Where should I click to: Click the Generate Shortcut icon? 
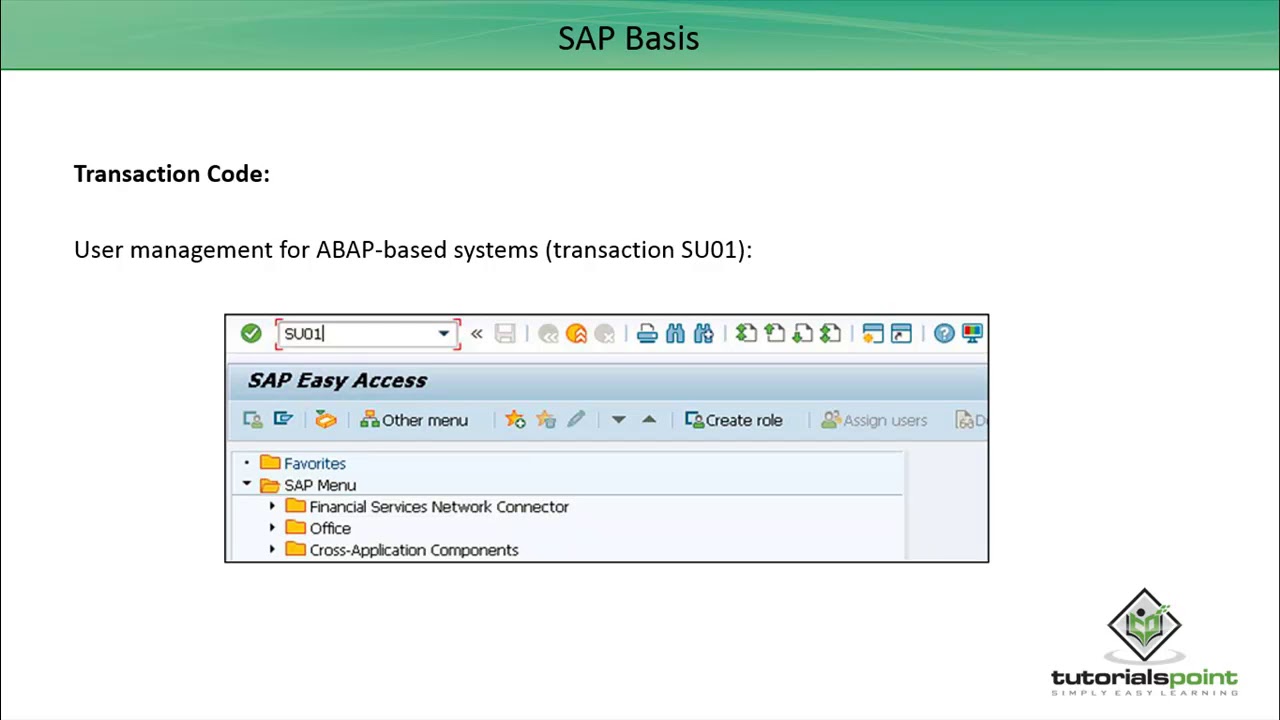coord(901,333)
